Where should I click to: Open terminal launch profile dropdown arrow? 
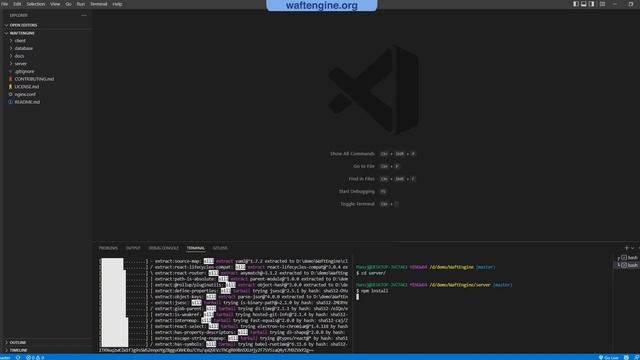(633, 248)
